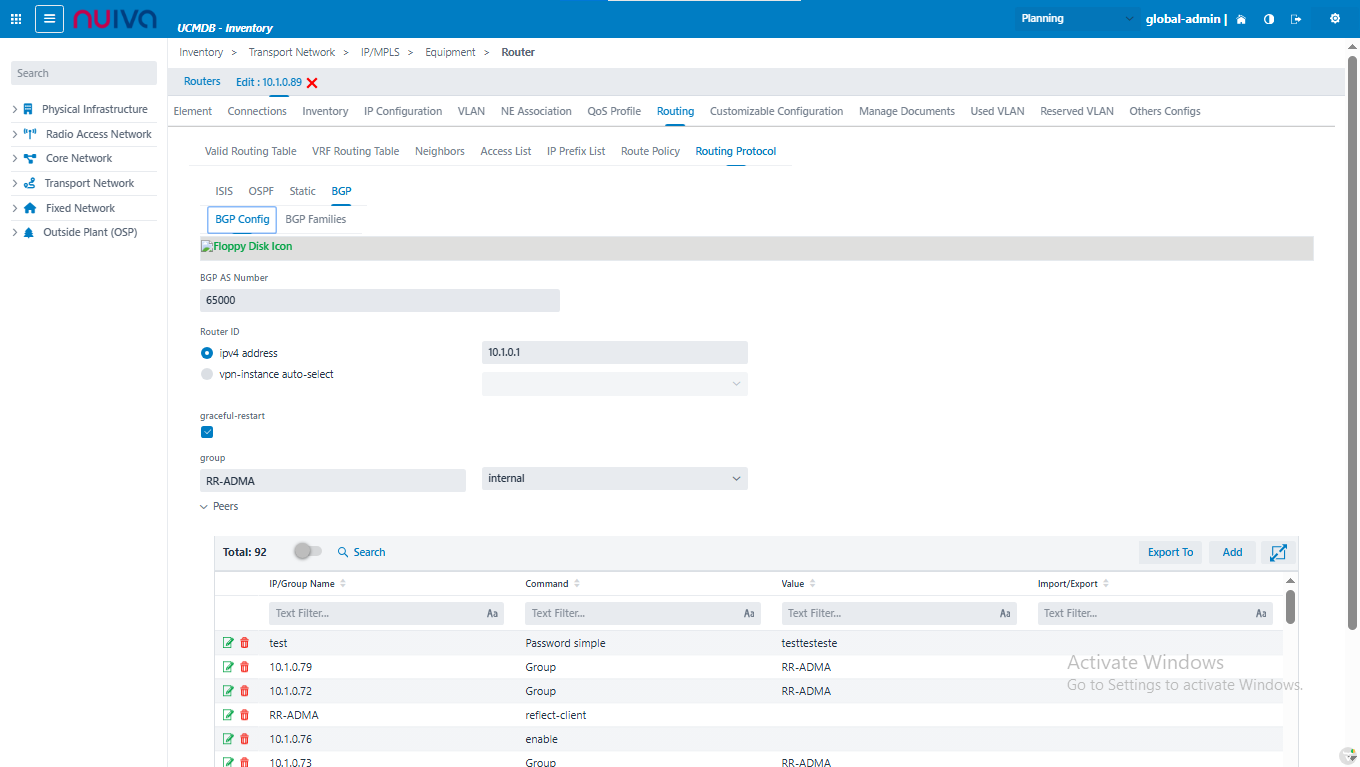This screenshot has height=767, width=1360.
Task: Go to home via house icon
Action: pyautogui.click(x=1241, y=19)
